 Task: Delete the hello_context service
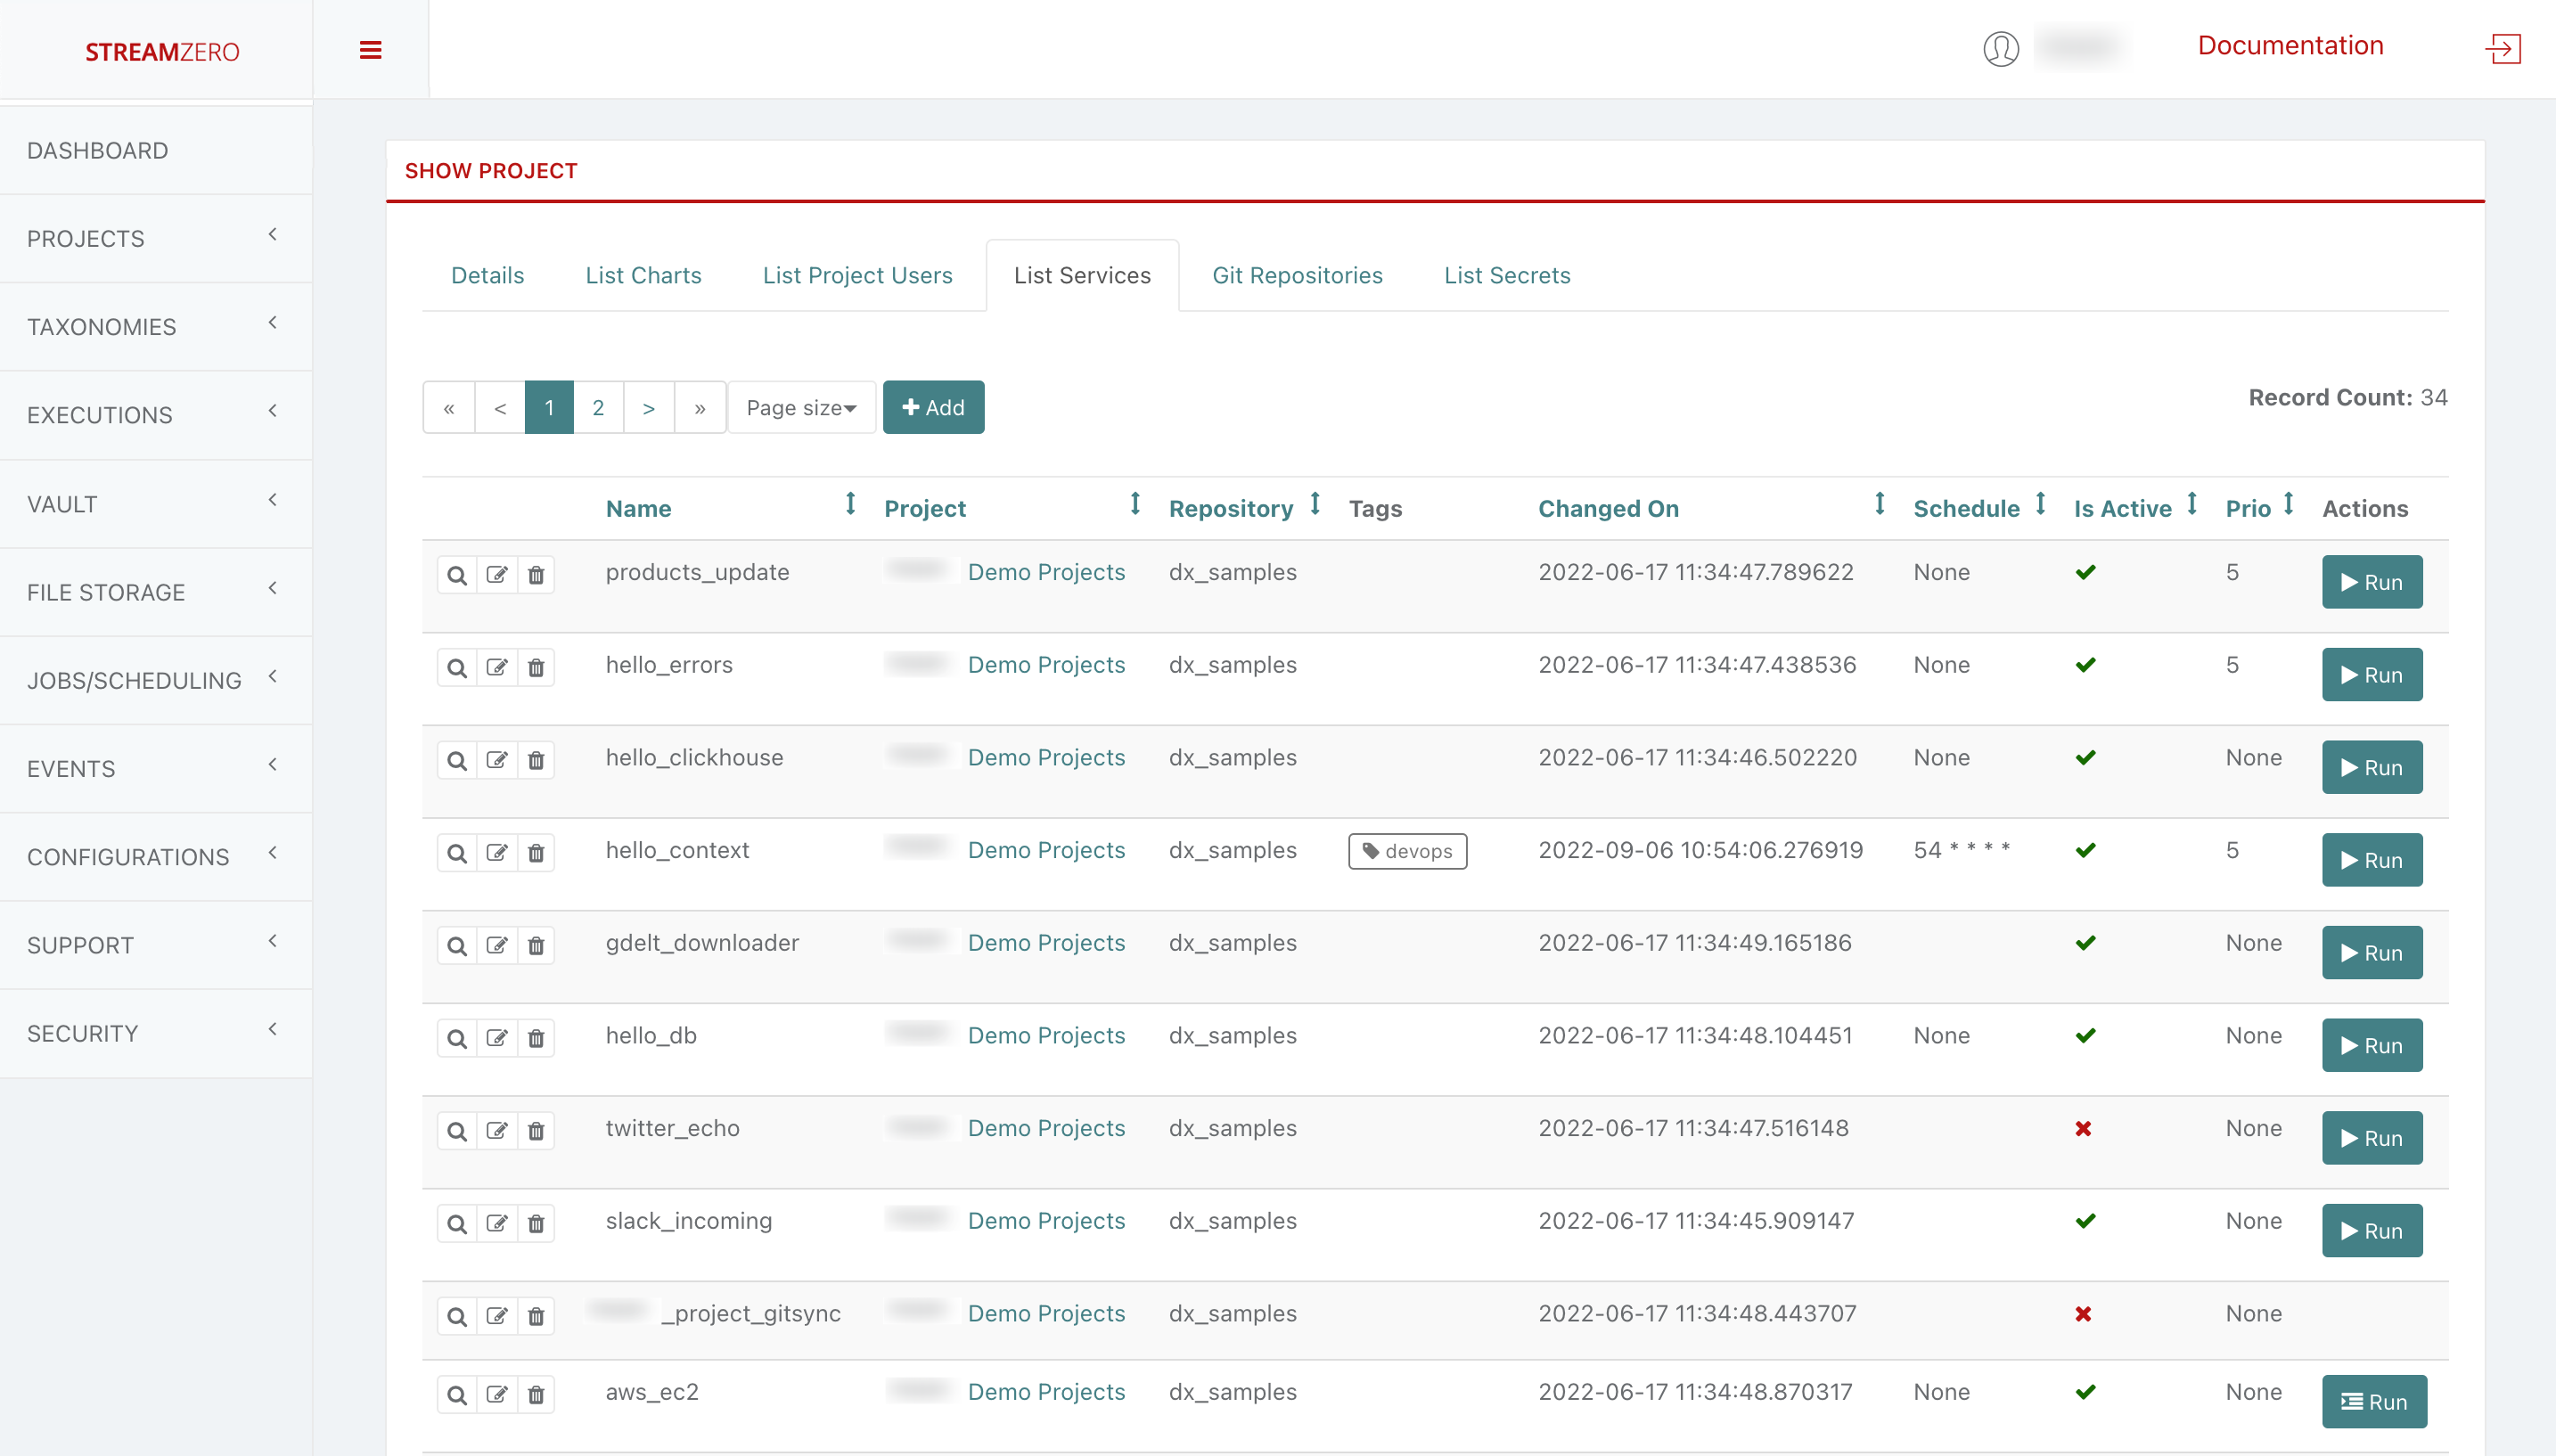[536, 853]
